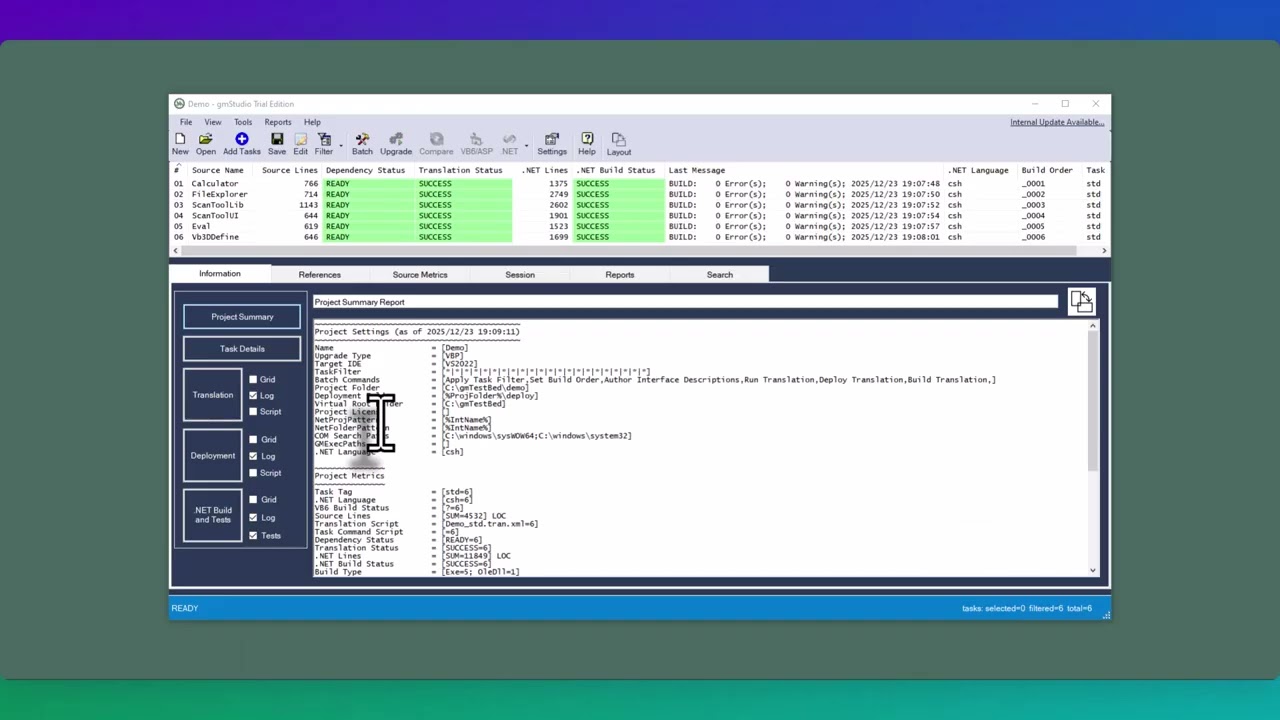This screenshot has height=720, width=1280.
Task: Toggle Translation Log checkbox
Action: [x=253, y=396]
